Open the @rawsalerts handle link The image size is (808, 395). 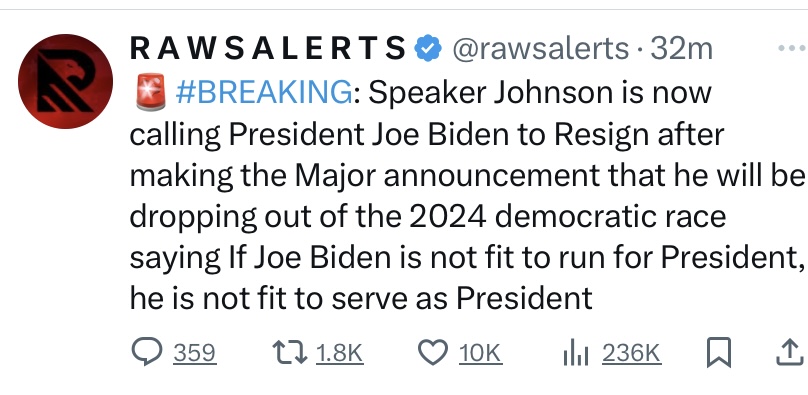[x=541, y=49]
